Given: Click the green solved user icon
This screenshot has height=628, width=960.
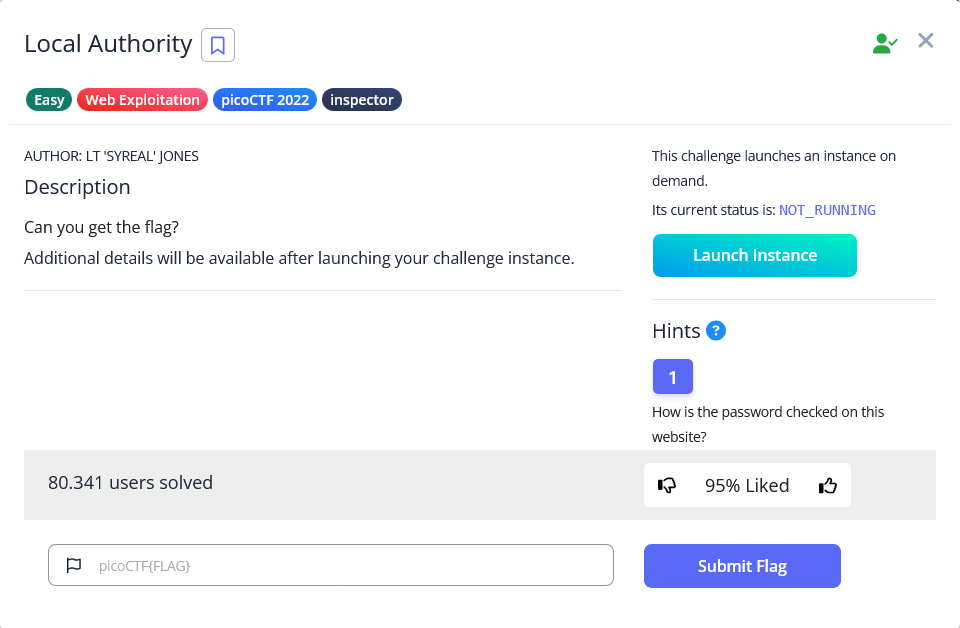Looking at the screenshot, I should pyautogui.click(x=884, y=43).
